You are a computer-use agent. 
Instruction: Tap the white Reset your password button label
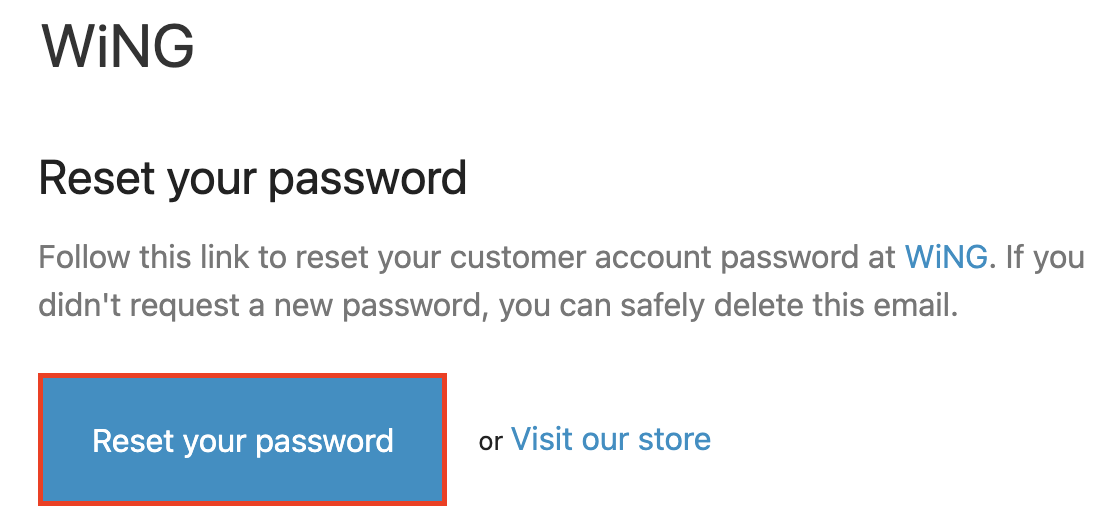[242, 440]
